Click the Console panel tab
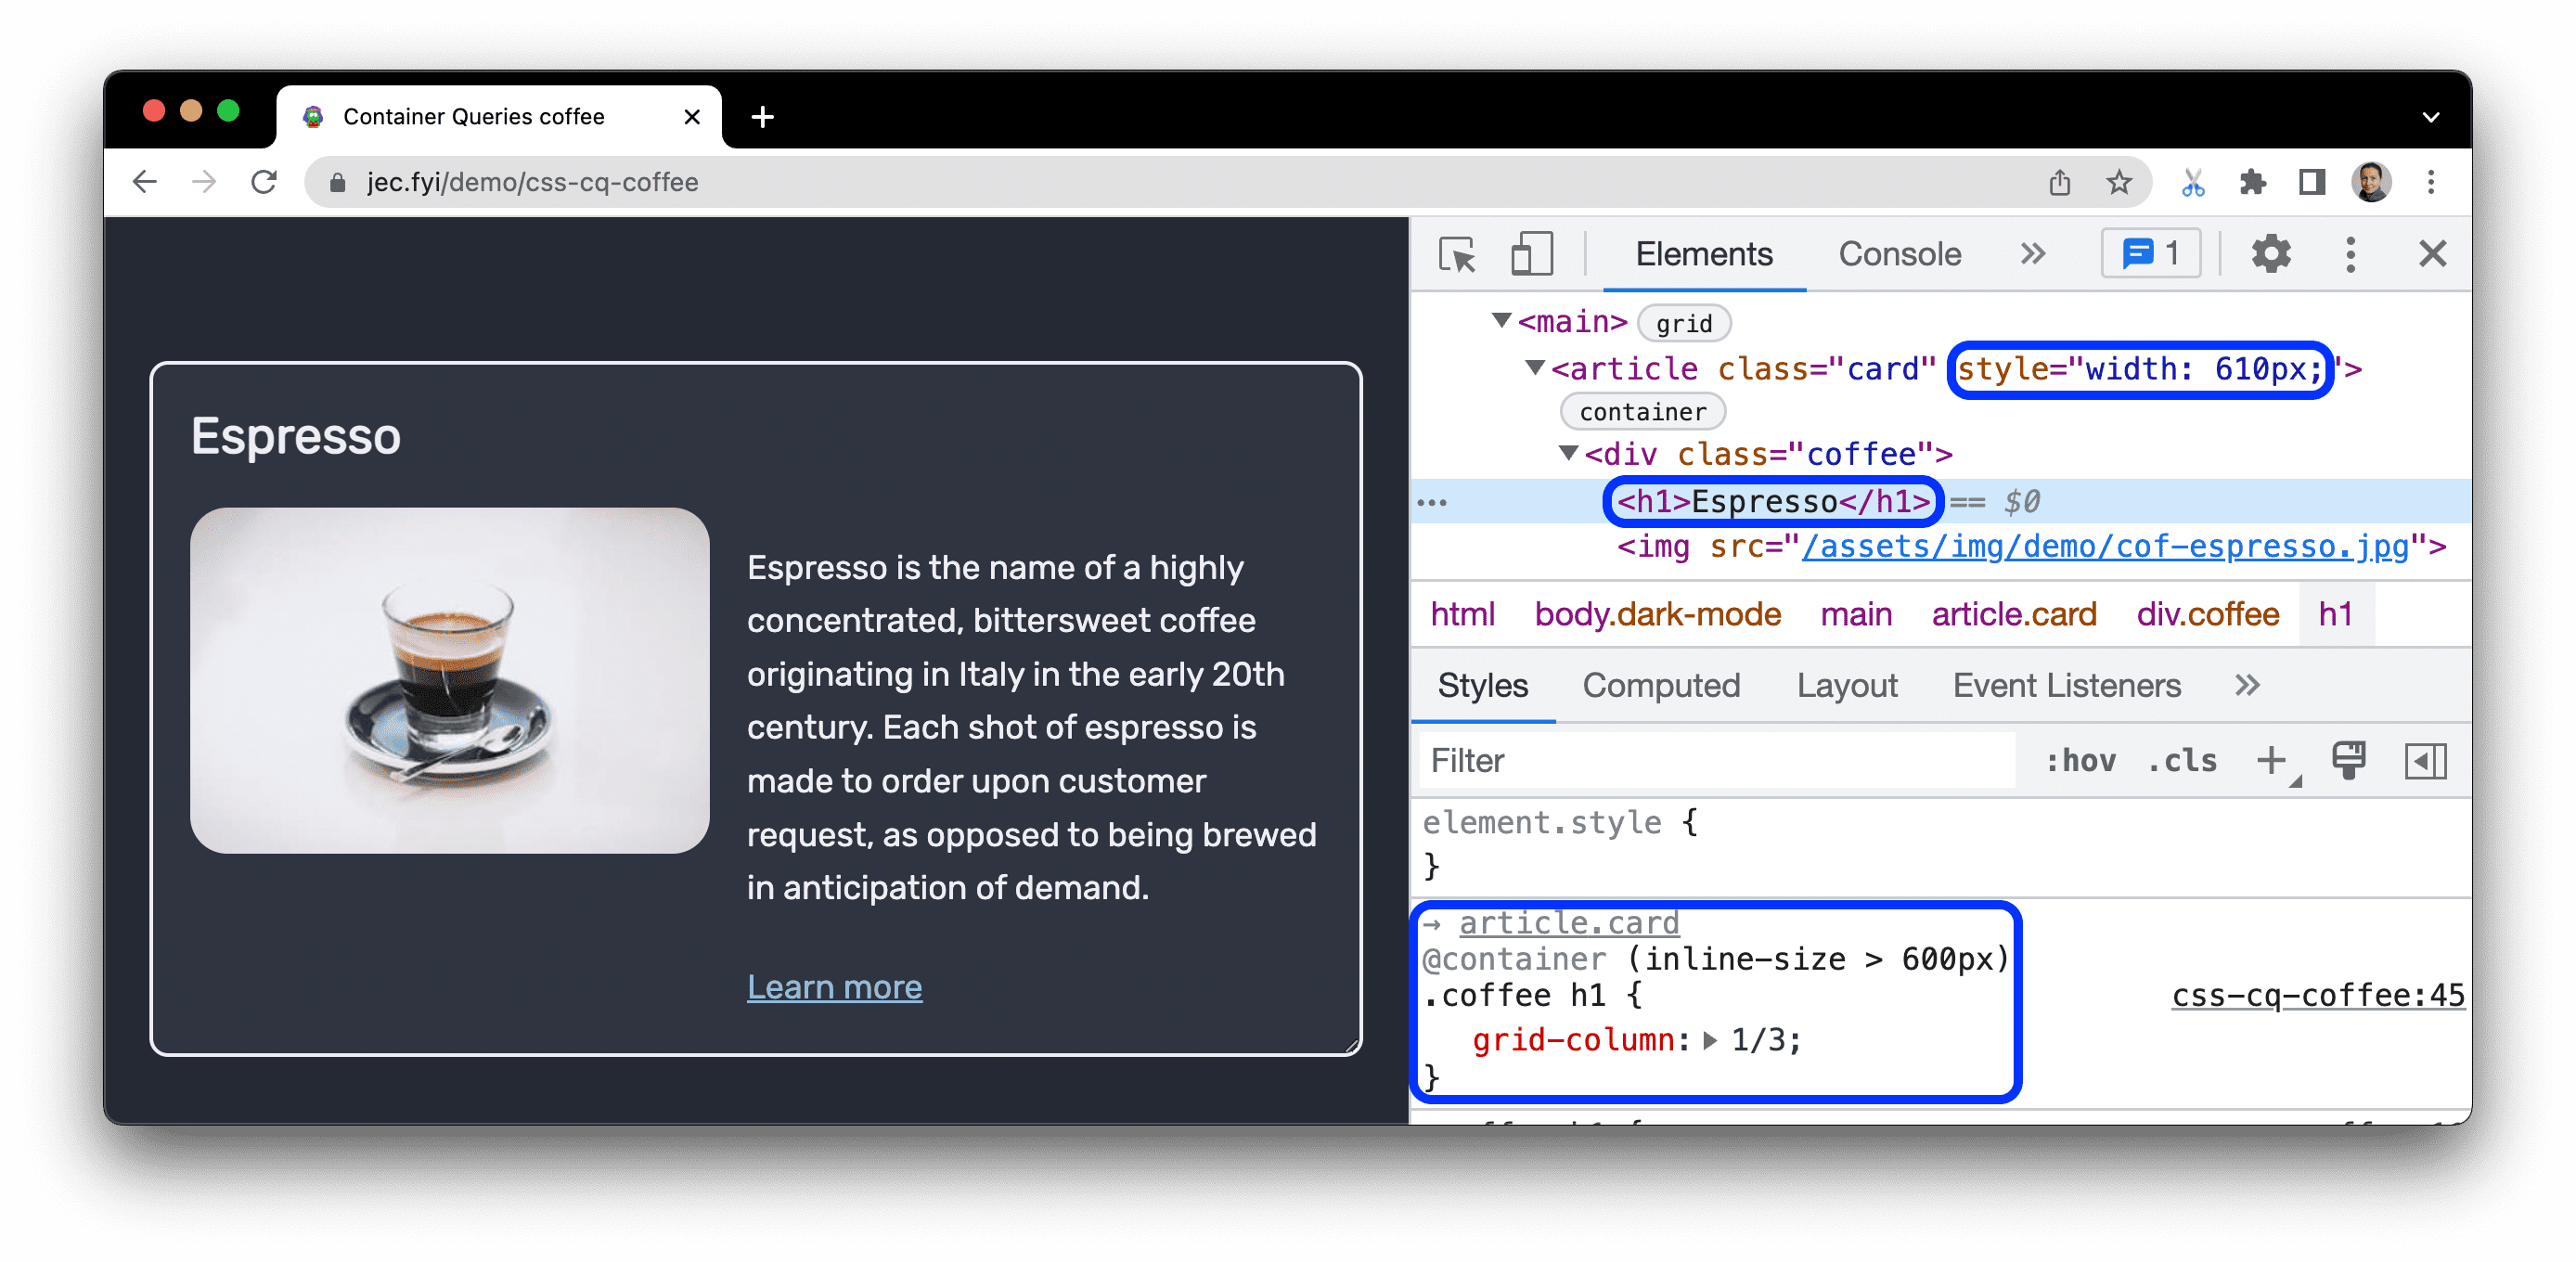 (x=1898, y=253)
